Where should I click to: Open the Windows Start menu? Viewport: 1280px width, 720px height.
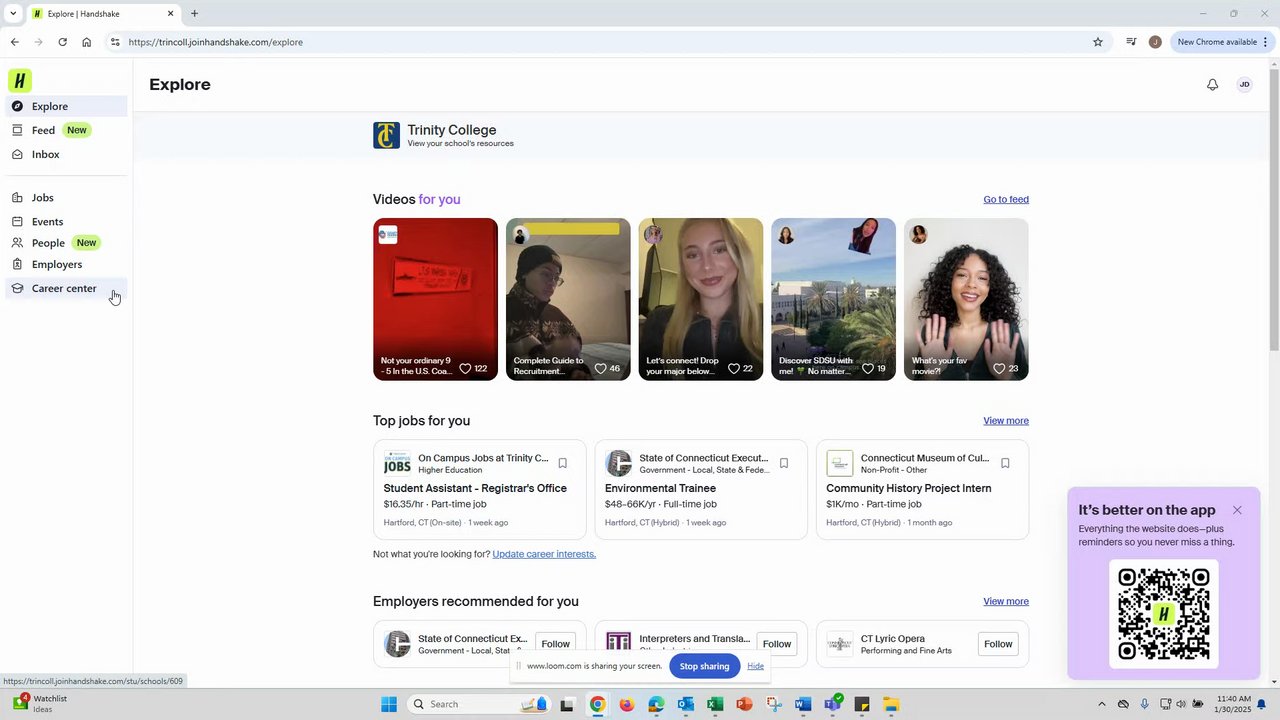(389, 704)
